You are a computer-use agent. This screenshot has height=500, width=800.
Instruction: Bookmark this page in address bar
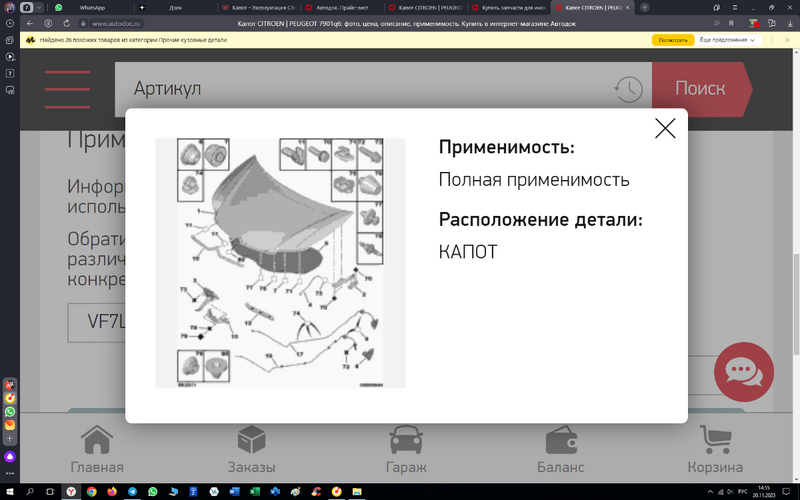click(x=731, y=23)
